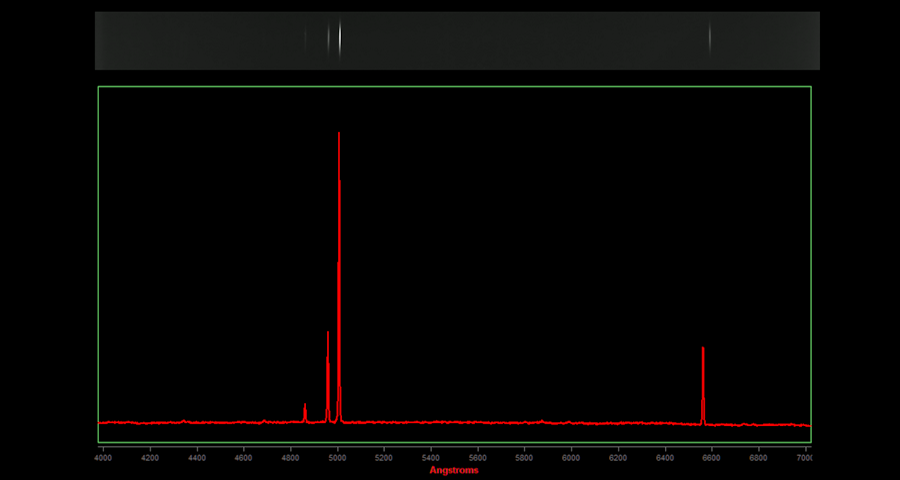Click the 6000 wavelength tick label
The width and height of the screenshot is (900, 480).
(x=571, y=457)
